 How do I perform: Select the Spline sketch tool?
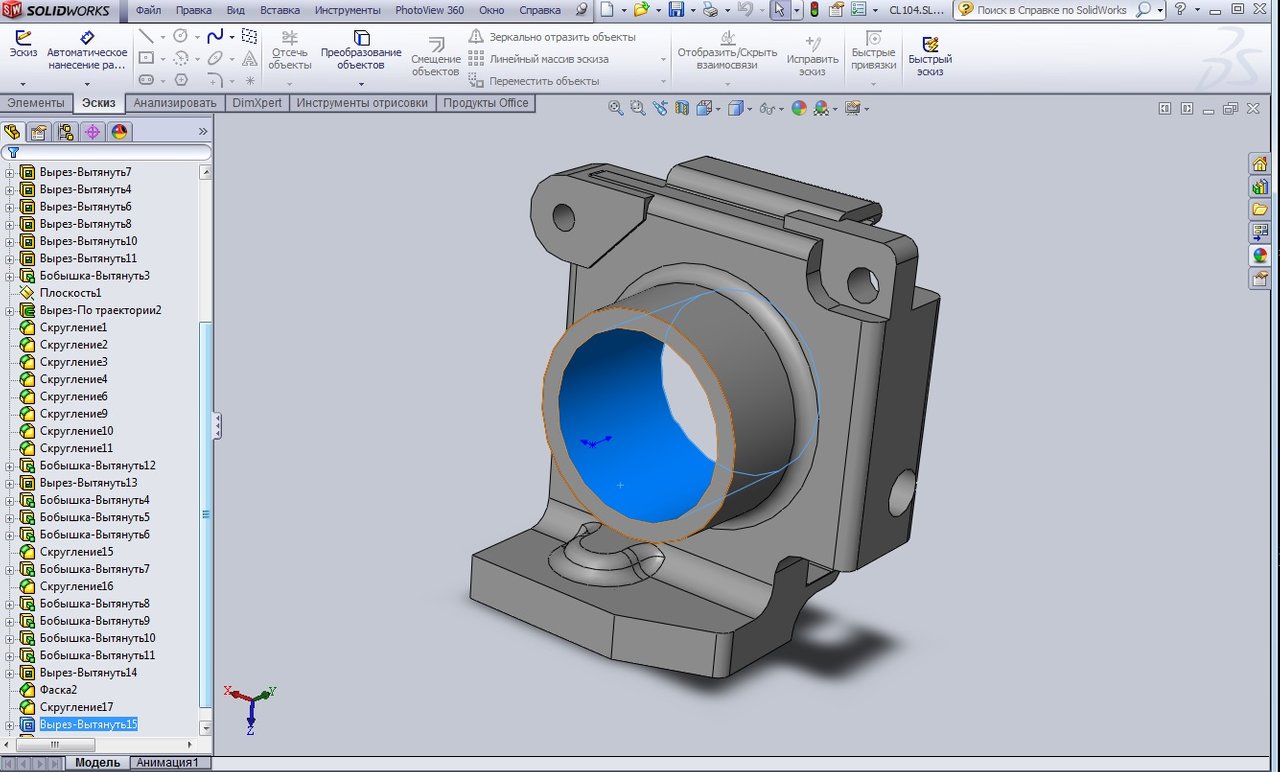(x=215, y=36)
